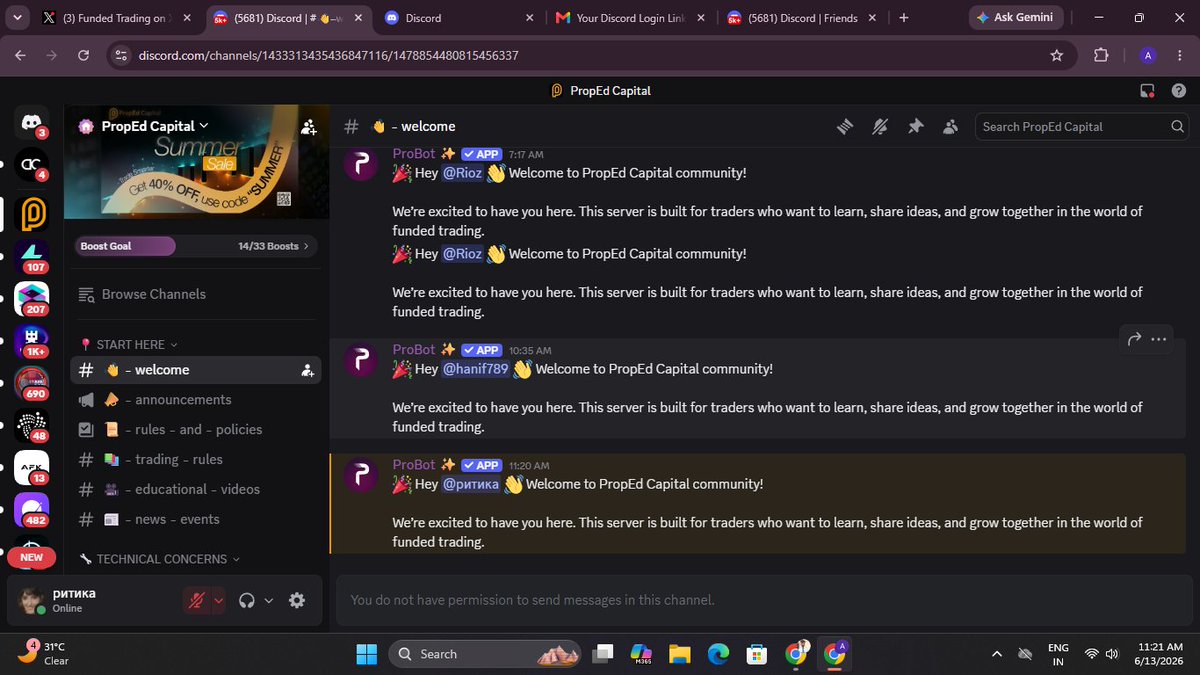Bookmark this page with star icon

[x=1057, y=56]
